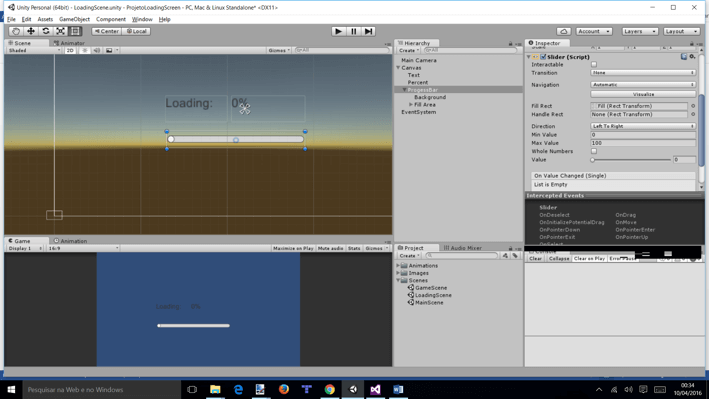This screenshot has width=709, height=399.
Task: Open scene effects image icon
Action: pos(109,50)
